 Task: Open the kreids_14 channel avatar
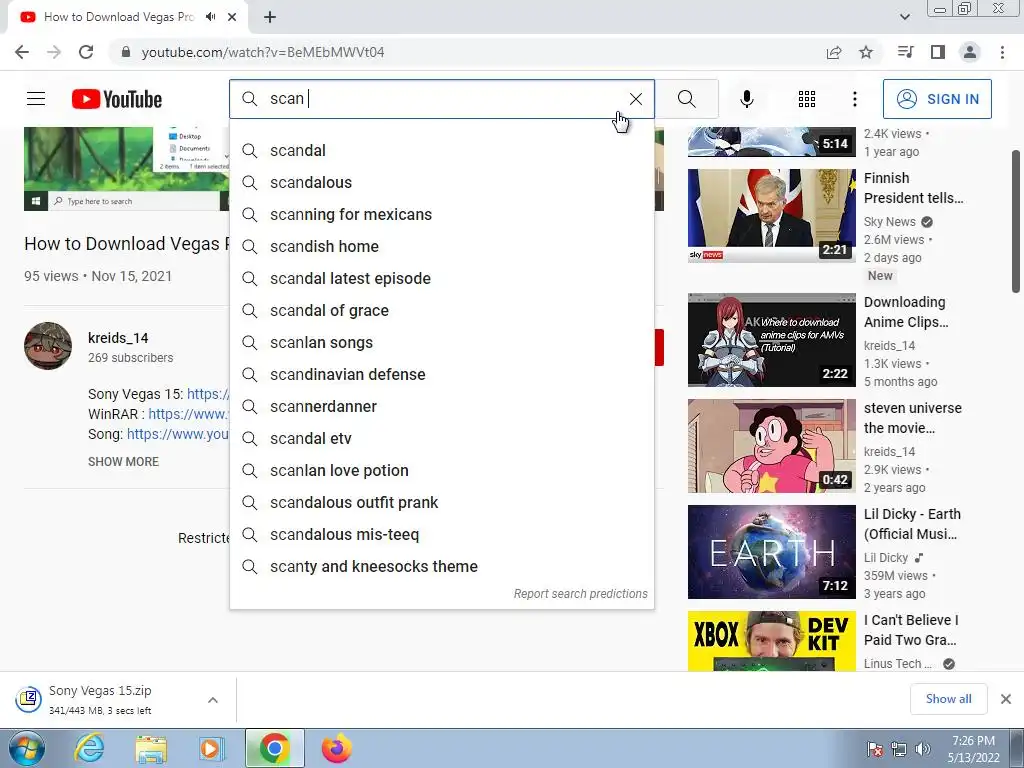coord(48,346)
